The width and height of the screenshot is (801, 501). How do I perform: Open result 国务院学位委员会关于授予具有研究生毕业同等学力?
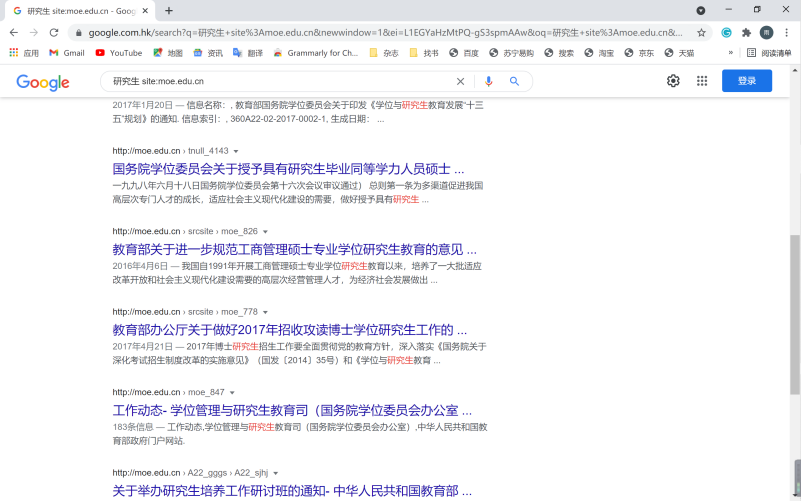(x=288, y=169)
